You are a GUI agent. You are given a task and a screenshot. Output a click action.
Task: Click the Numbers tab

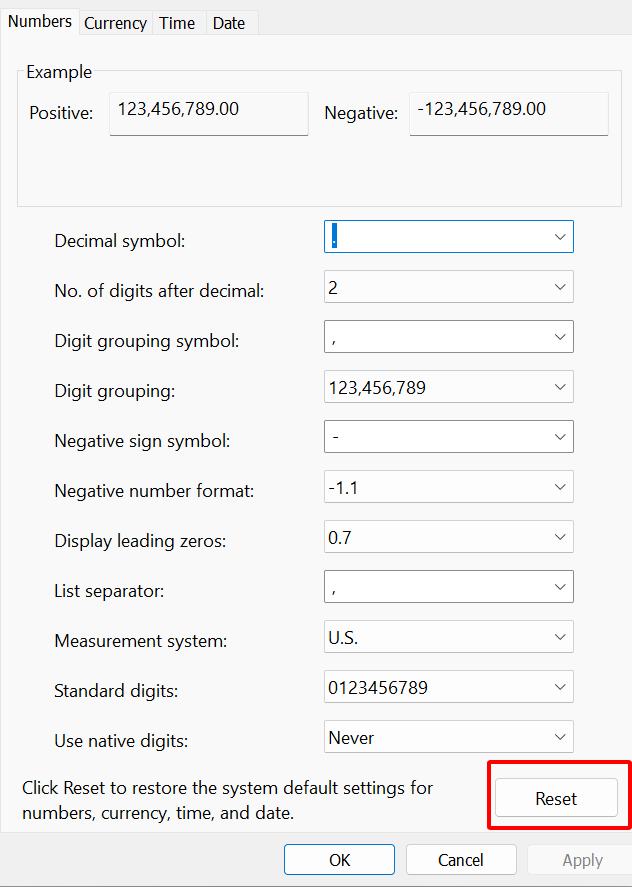[x=40, y=21]
